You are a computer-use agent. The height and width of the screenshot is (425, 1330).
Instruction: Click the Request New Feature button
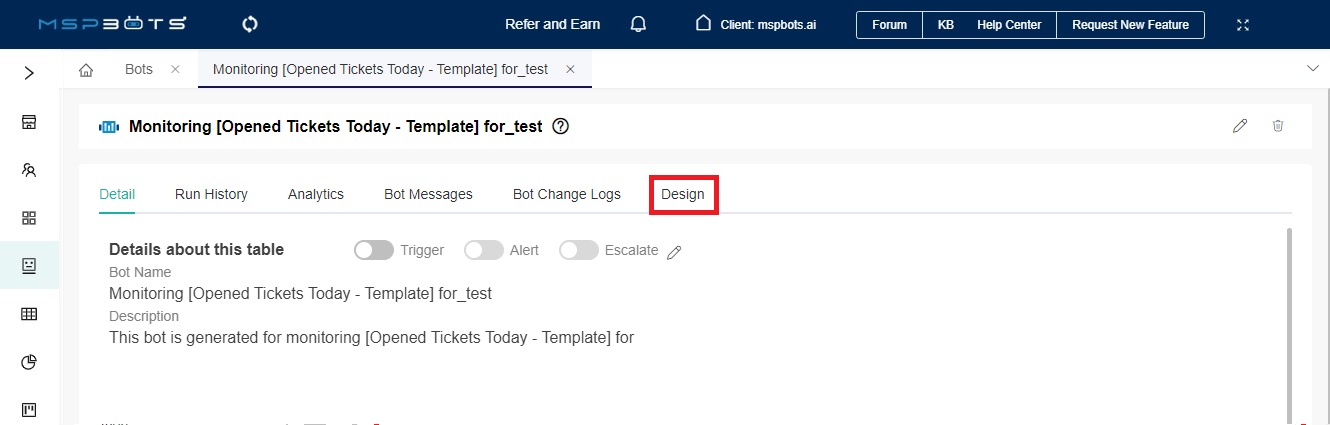point(1130,25)
